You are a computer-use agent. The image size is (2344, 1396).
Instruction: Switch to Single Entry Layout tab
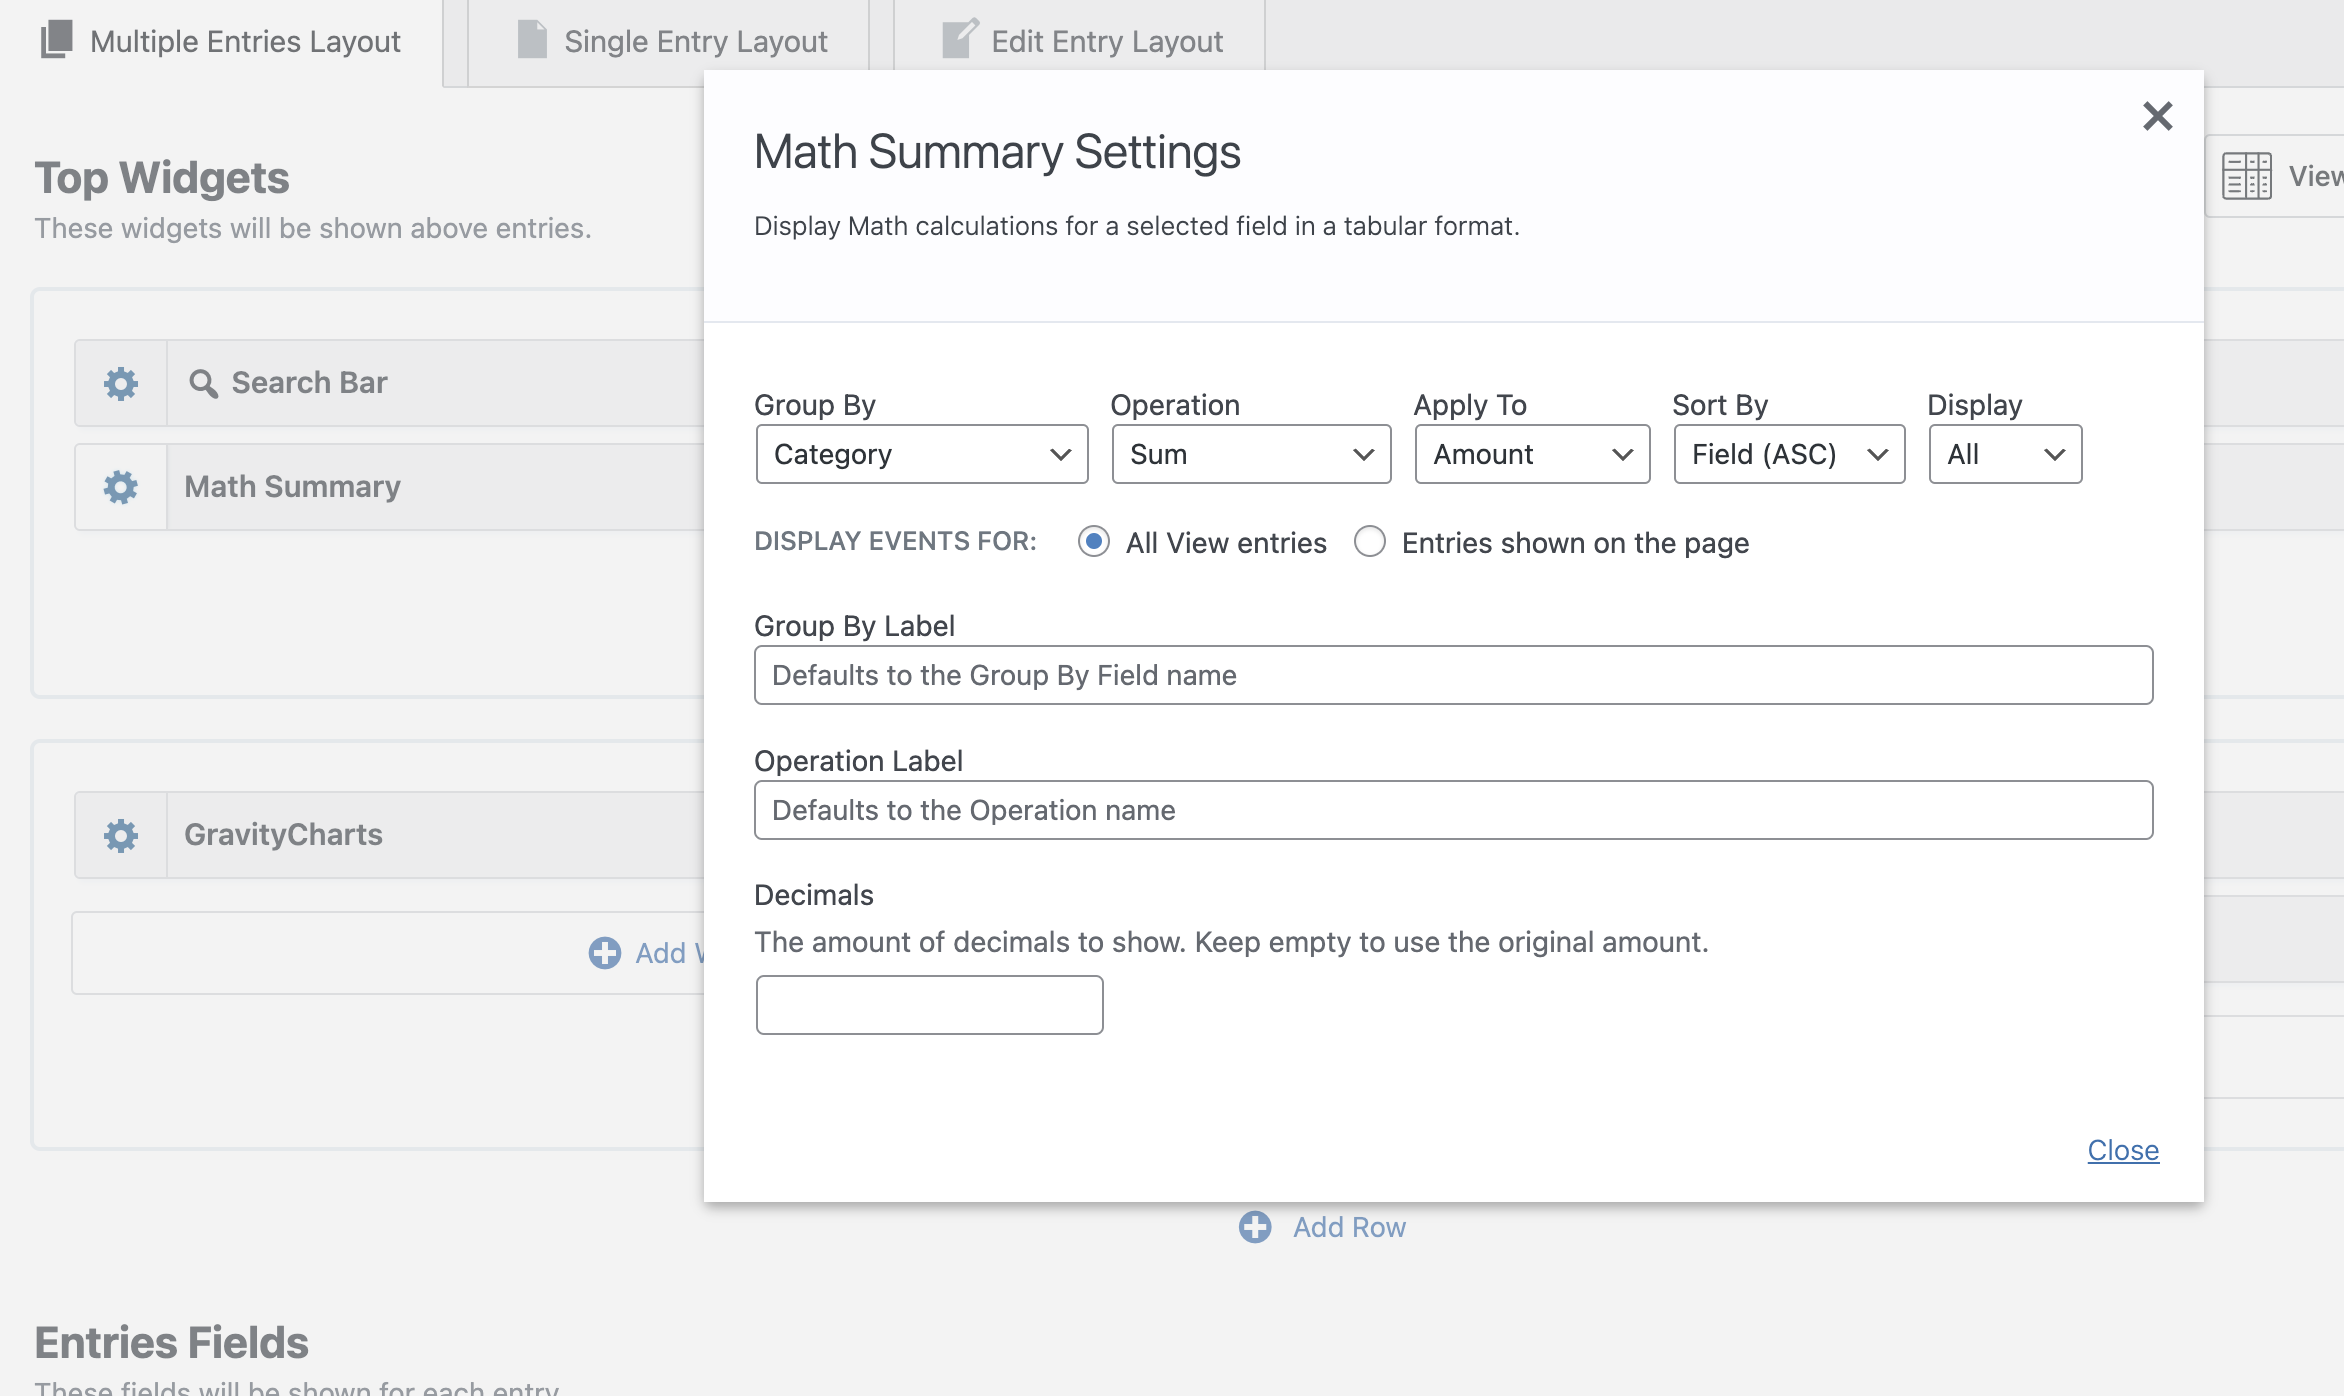(x=668, y=42)
